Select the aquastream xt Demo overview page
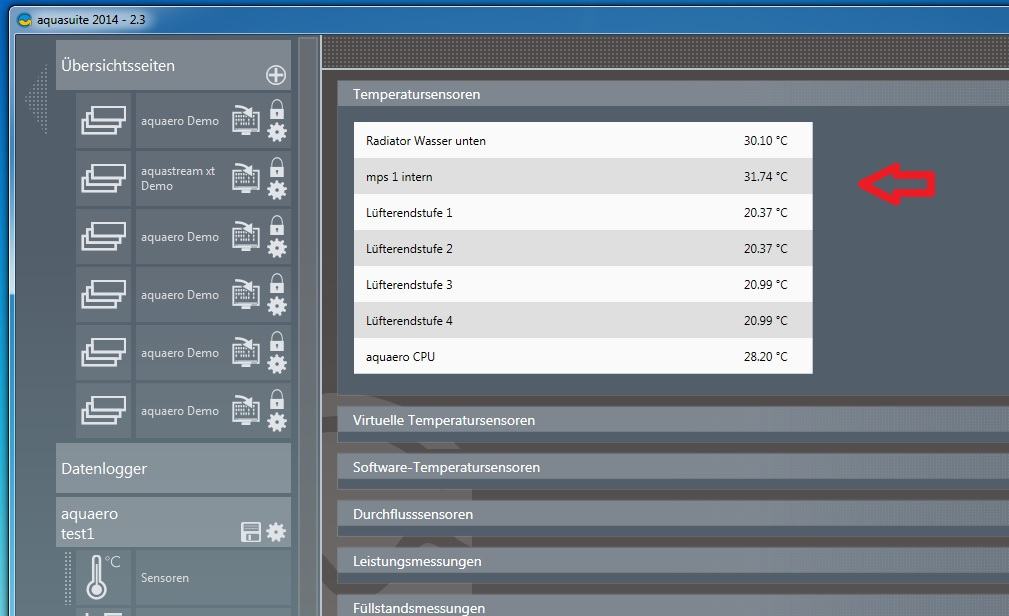1009x616 pixels. click(178, 178)
